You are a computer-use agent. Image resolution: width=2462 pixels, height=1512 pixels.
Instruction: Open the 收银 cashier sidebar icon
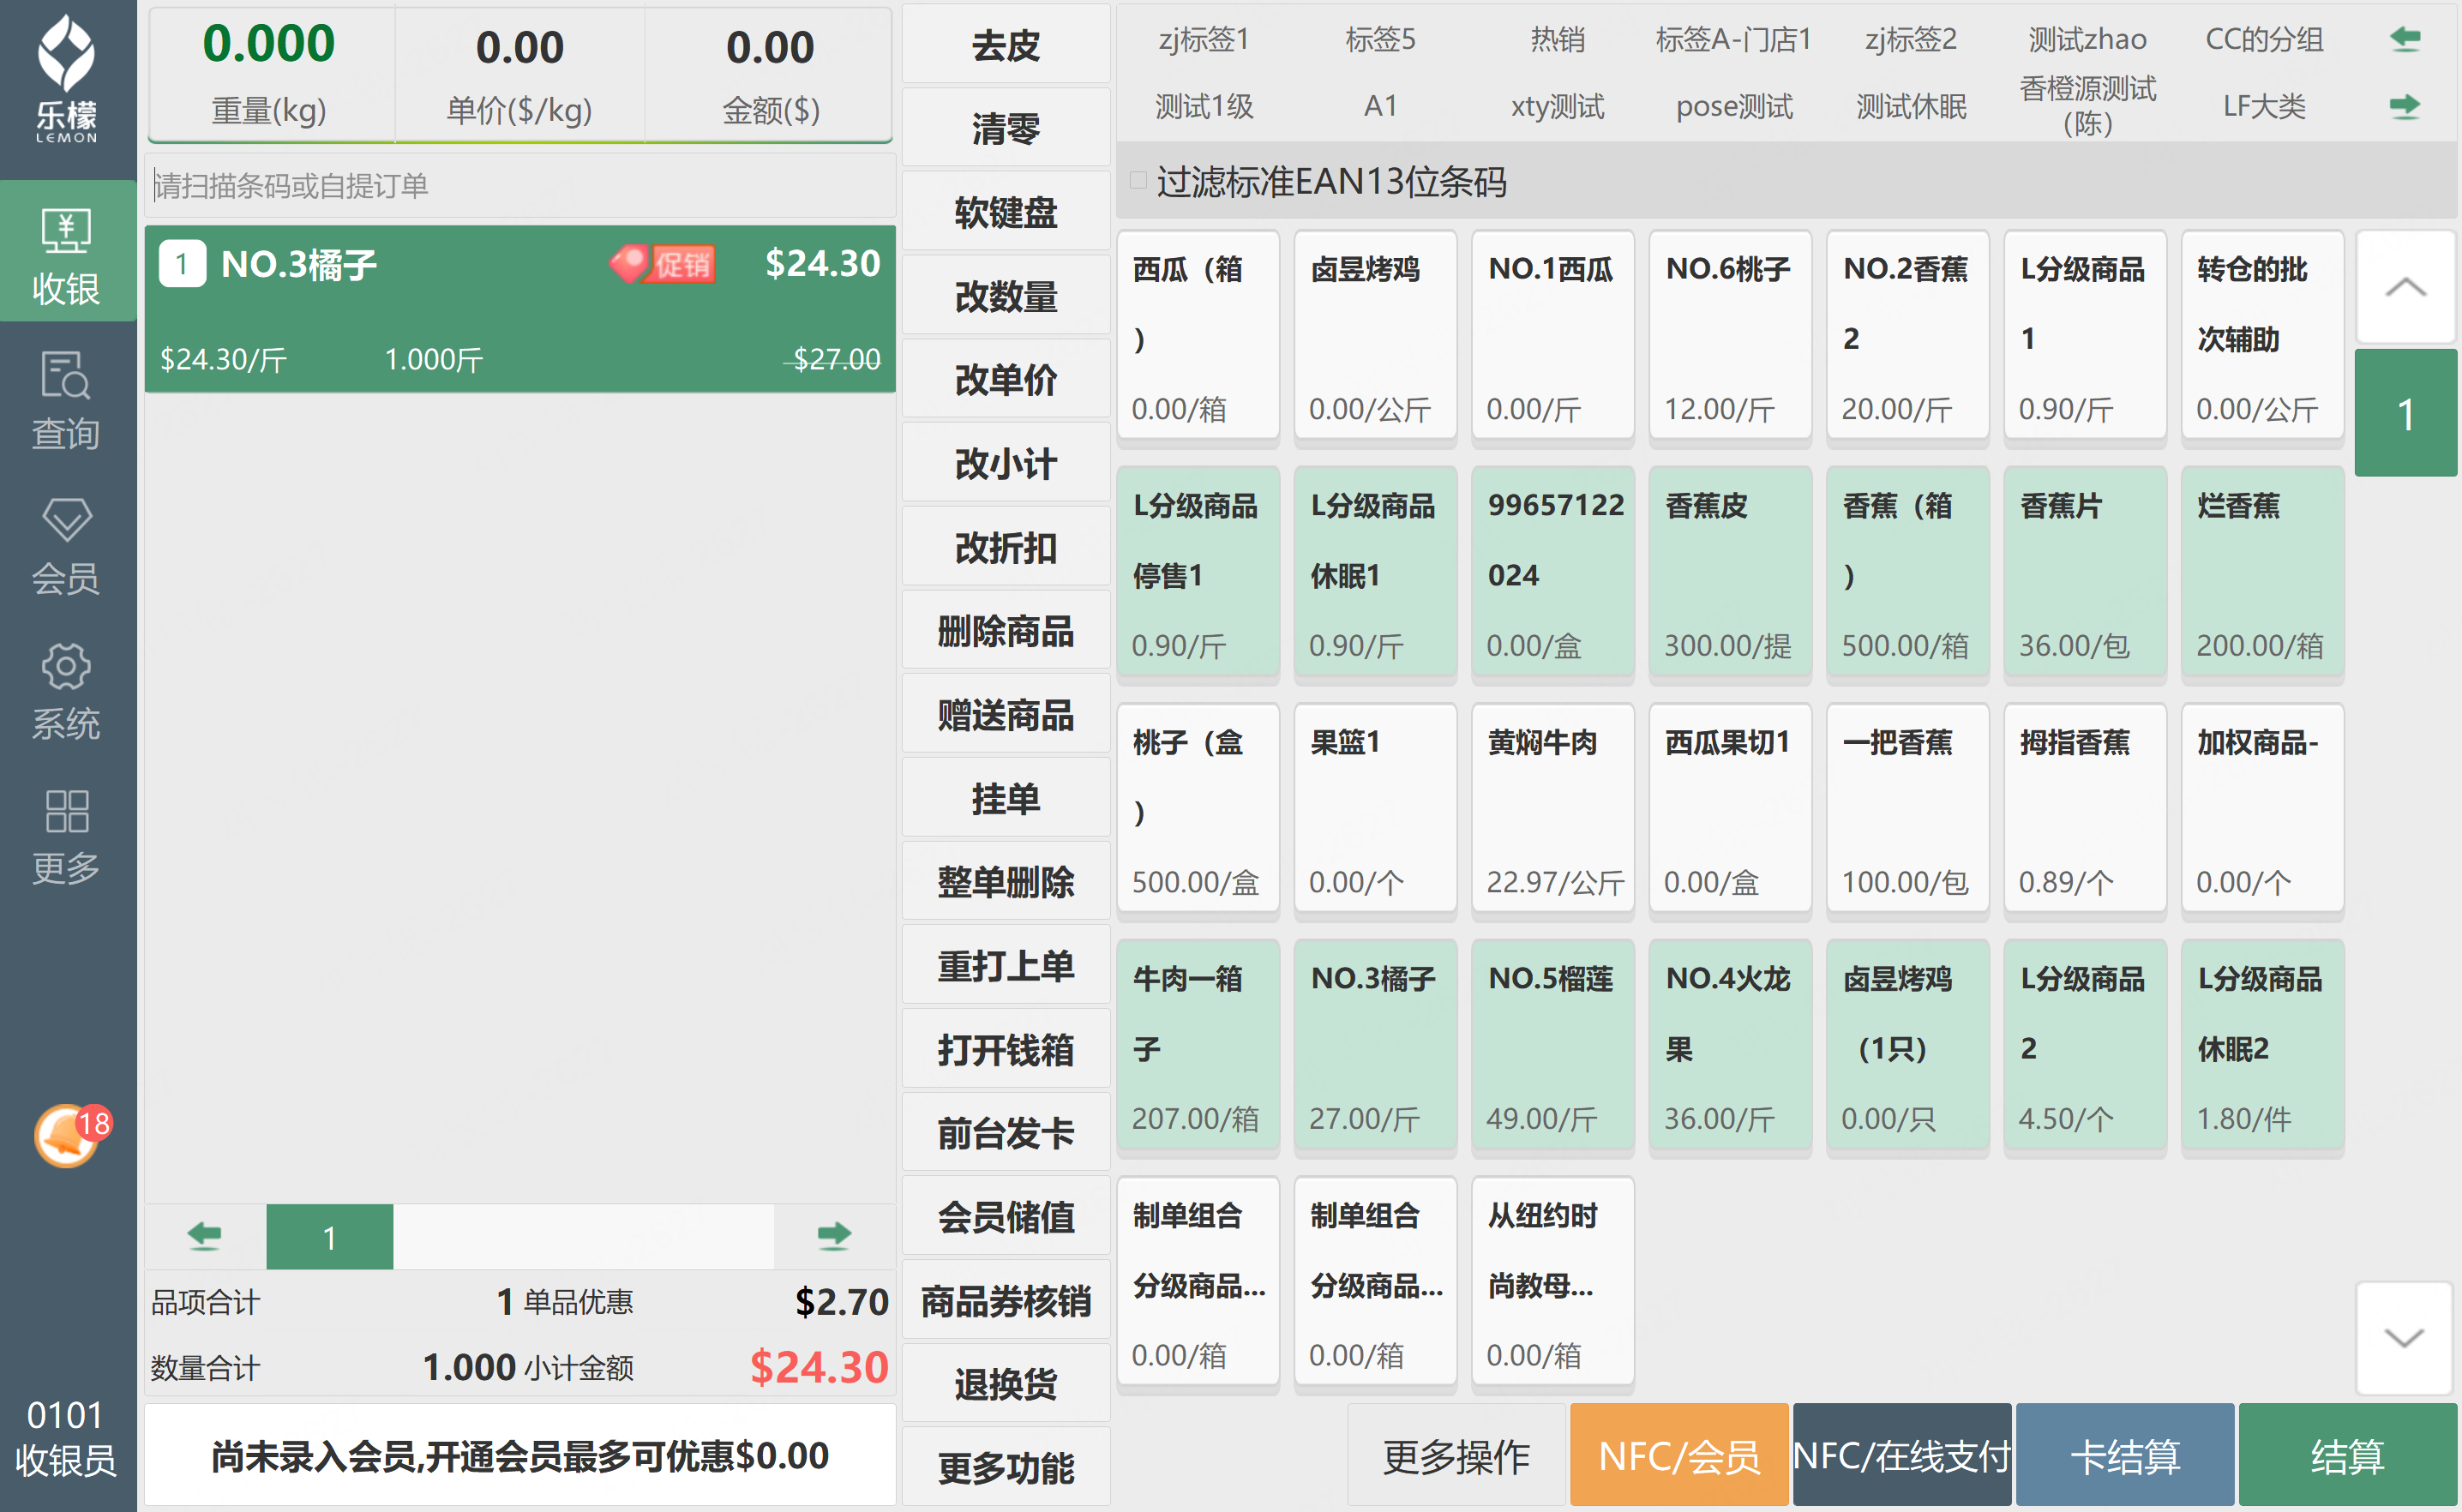click(66, 232)
